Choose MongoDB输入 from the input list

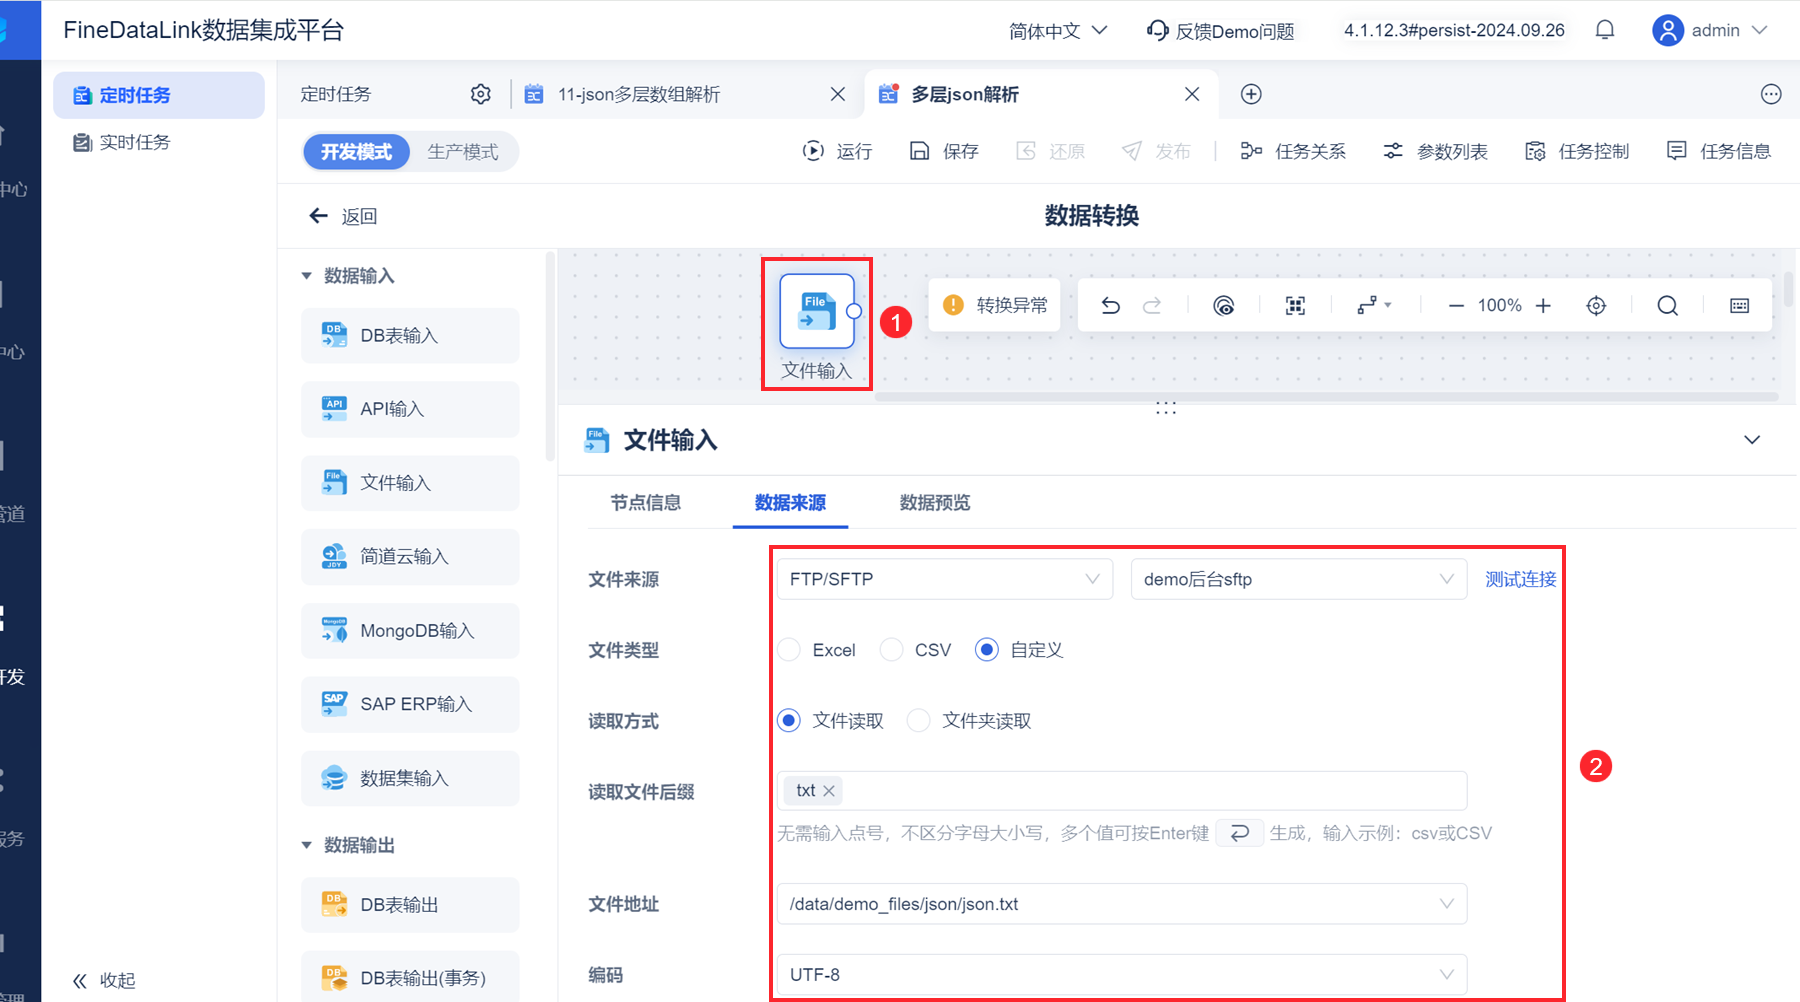410,630
